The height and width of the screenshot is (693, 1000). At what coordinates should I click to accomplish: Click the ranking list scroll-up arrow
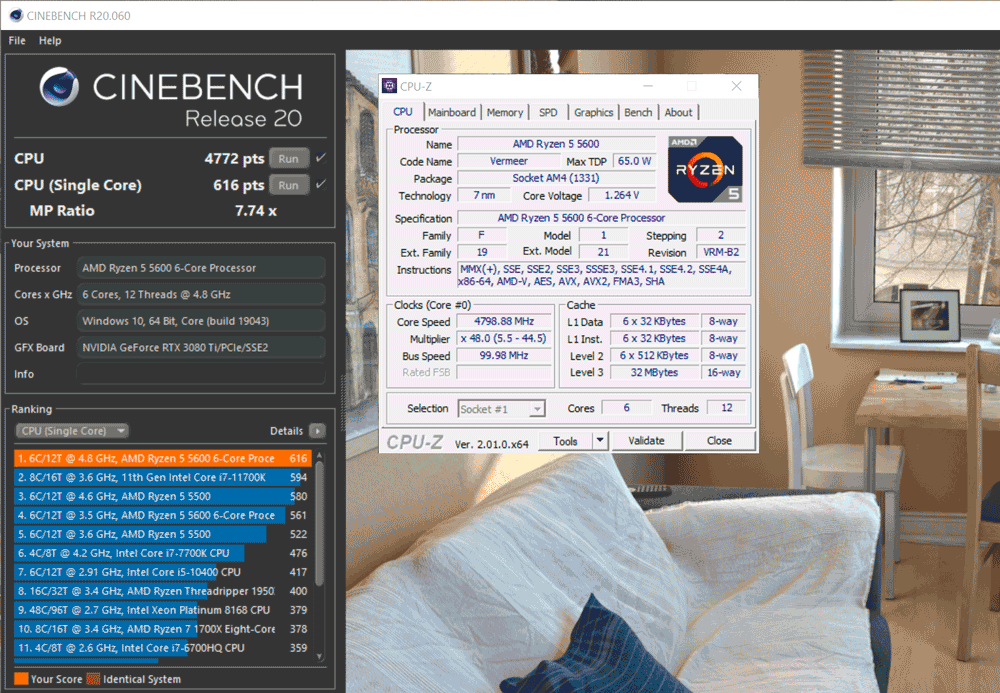(320, 456)
